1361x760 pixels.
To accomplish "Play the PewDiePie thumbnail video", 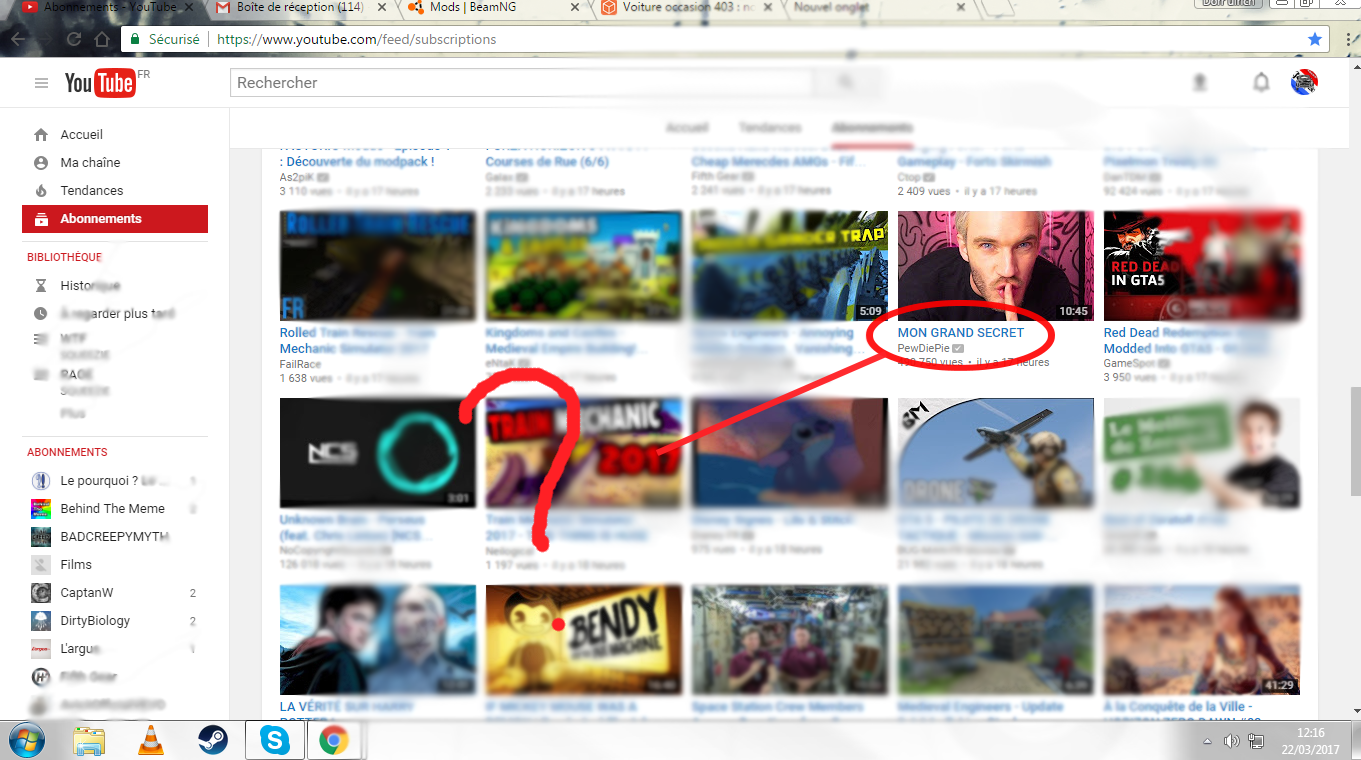I will [x=996, y=266].
